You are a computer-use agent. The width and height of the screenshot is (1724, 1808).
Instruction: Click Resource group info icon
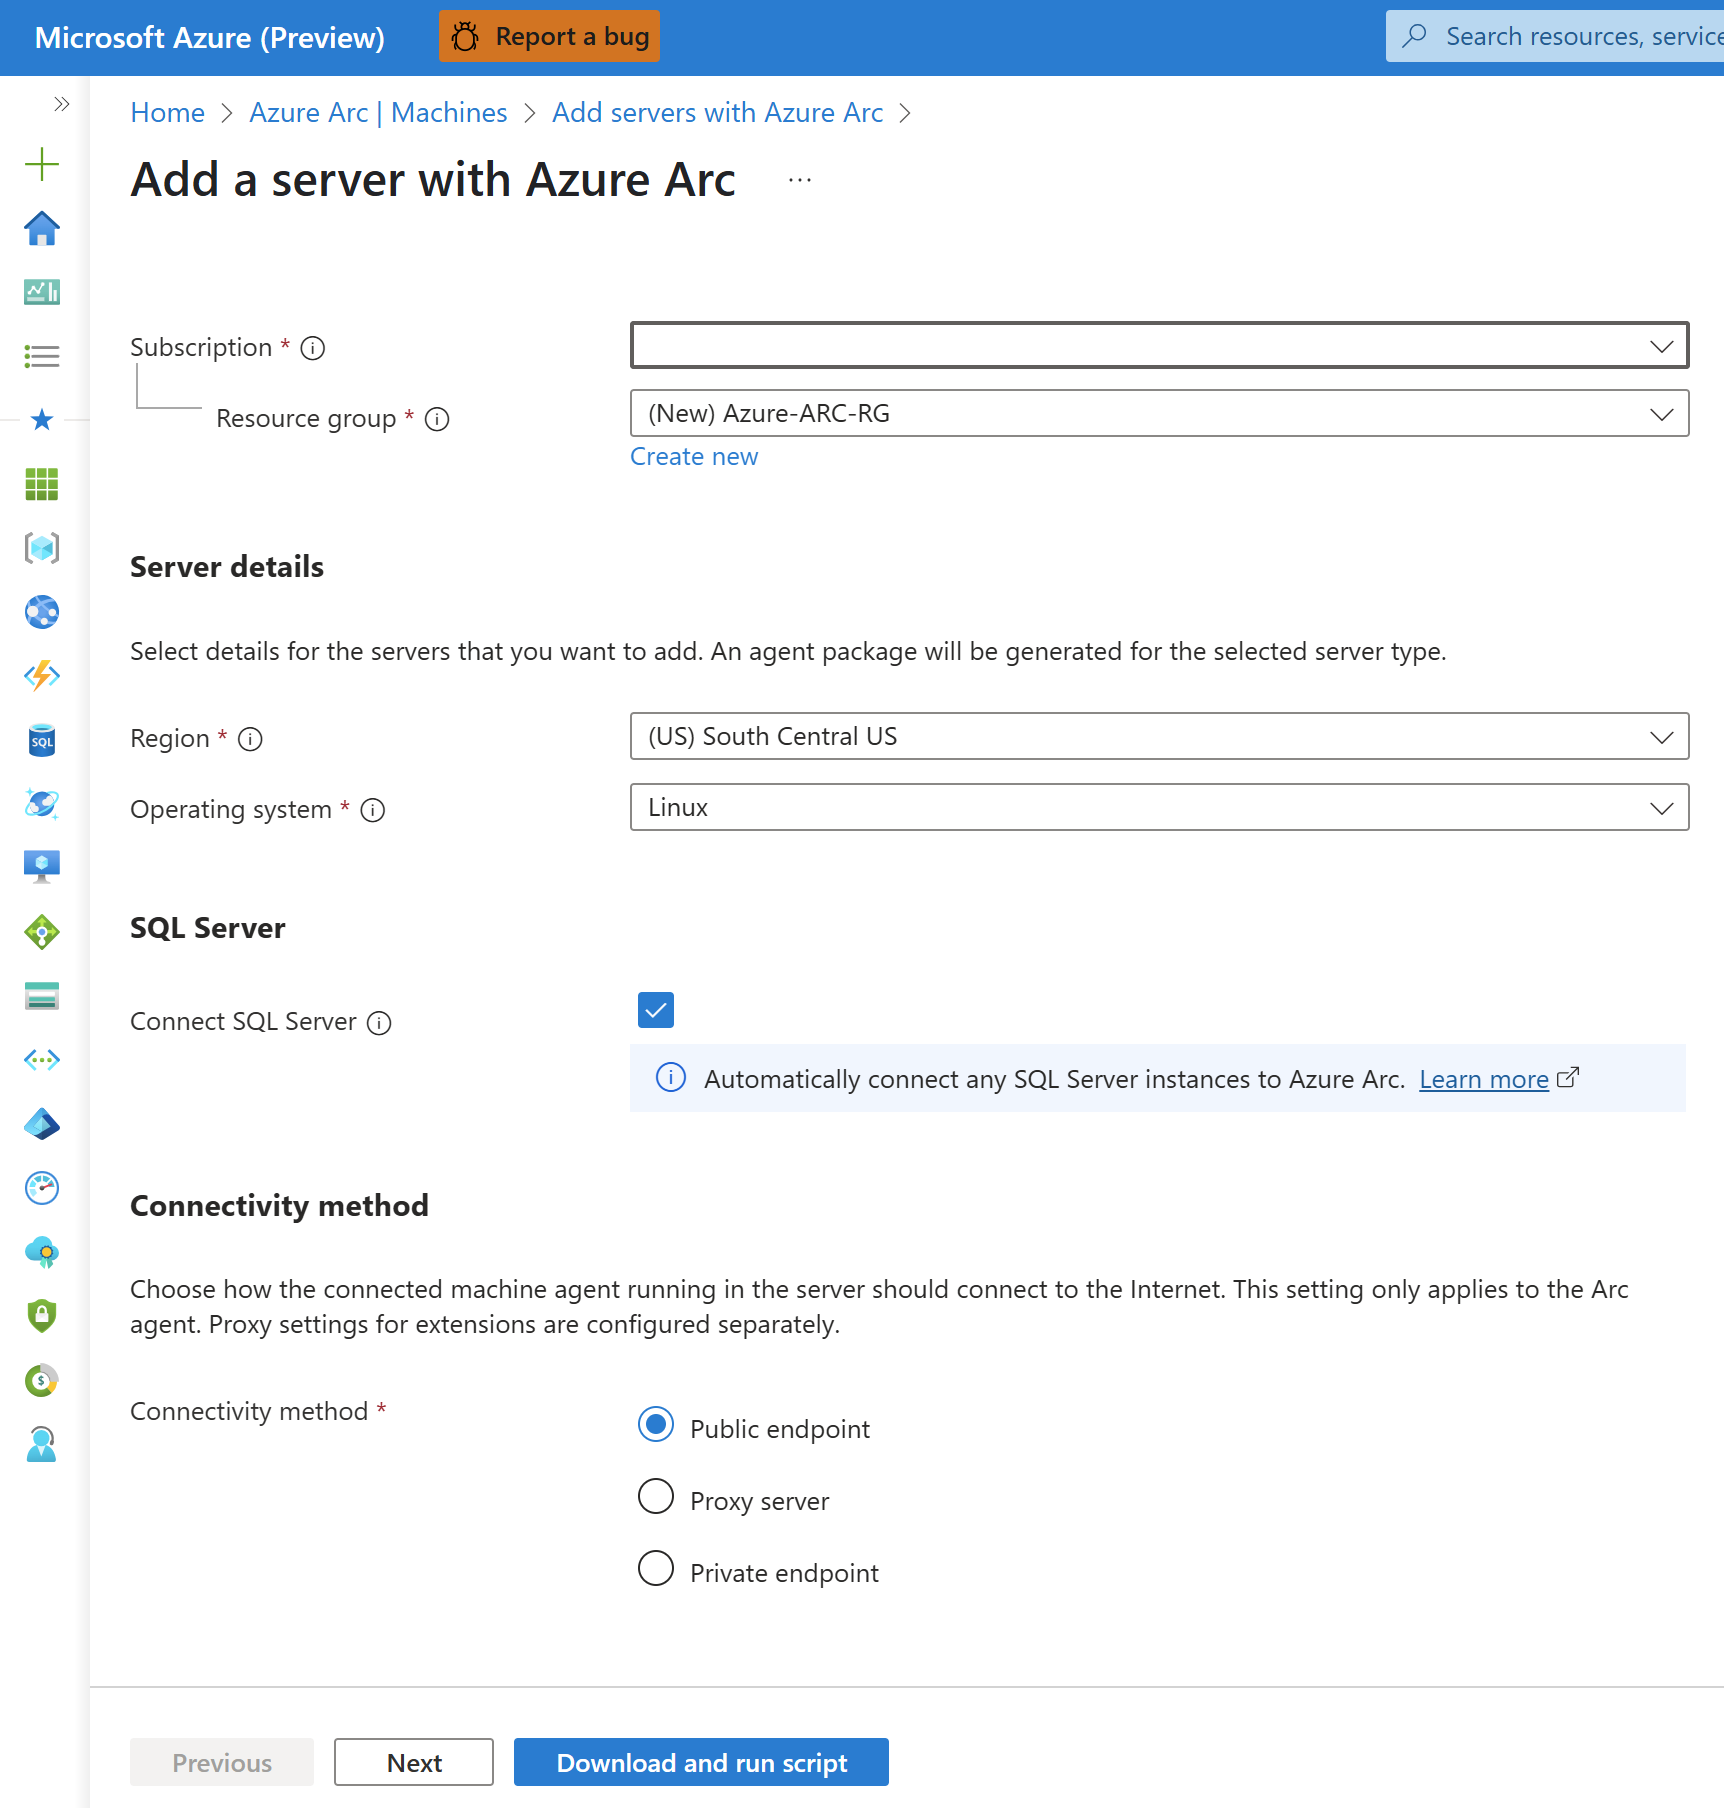tap(437, 419)
